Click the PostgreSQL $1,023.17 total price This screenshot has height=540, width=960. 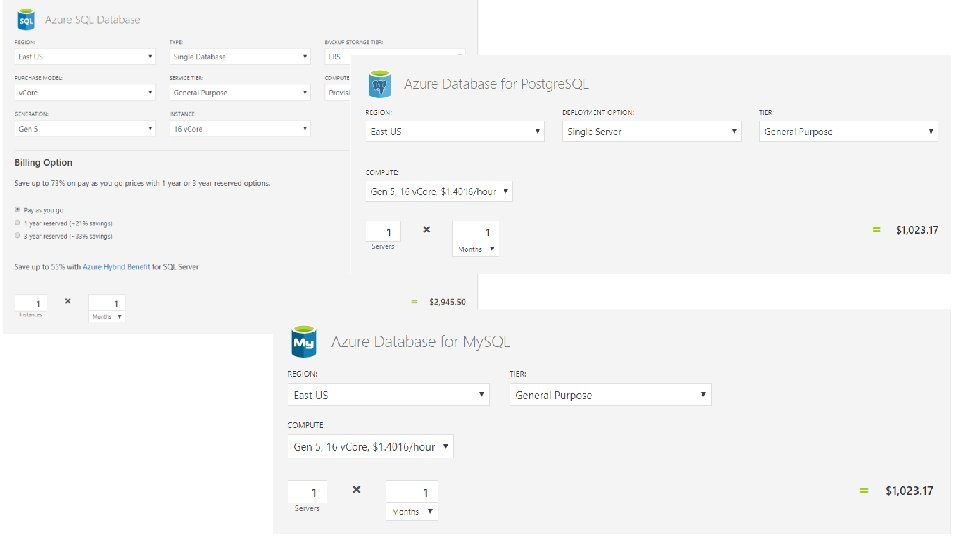click(917, 230)
